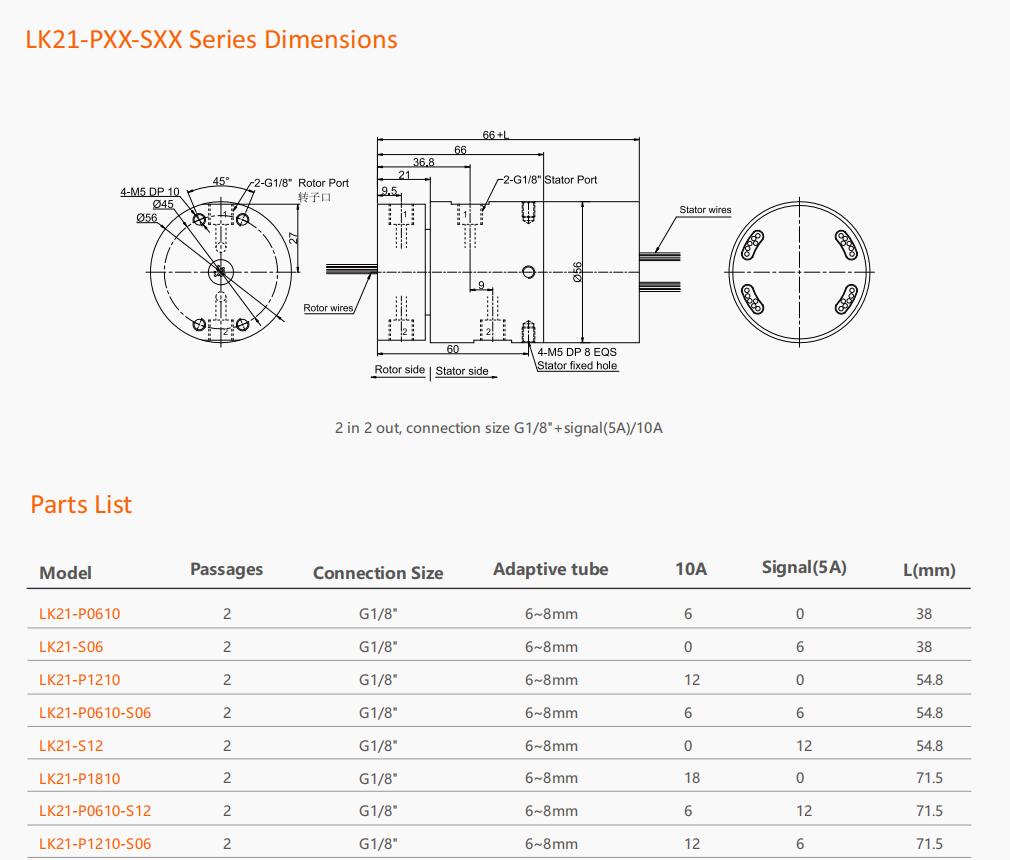Select 10A value 18 in LK21-P1810 row
Viewport: 1010px width, 860px height.
(x=692, y=778)
